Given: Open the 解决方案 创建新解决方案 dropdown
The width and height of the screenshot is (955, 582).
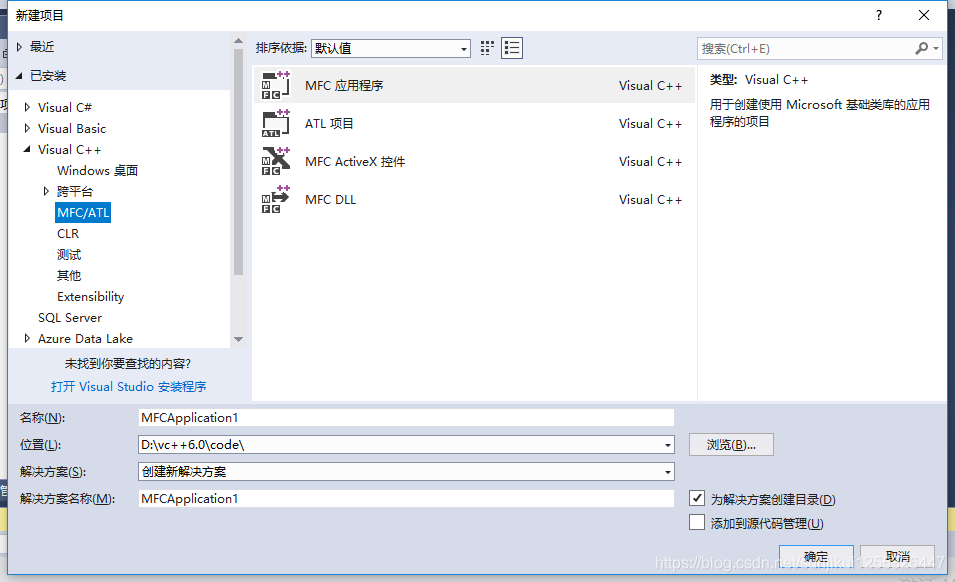Looking at the screenshot, I should click(x=406, y=472).
